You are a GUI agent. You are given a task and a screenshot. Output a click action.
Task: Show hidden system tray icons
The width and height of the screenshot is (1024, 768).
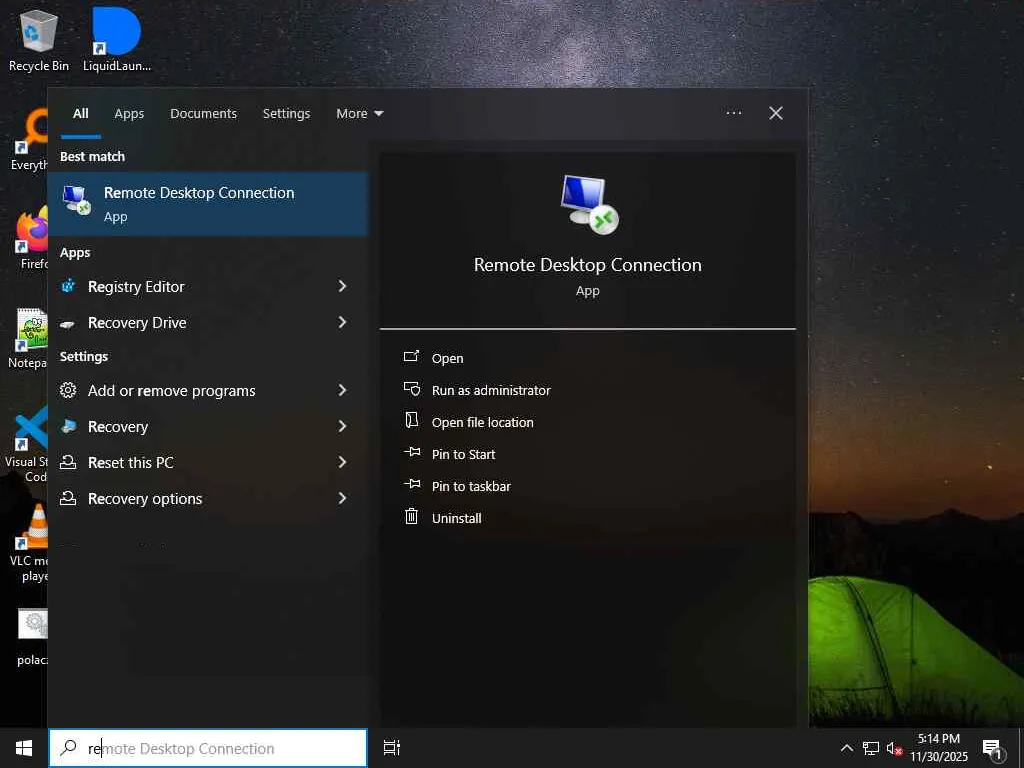click(x=846, y=748)
